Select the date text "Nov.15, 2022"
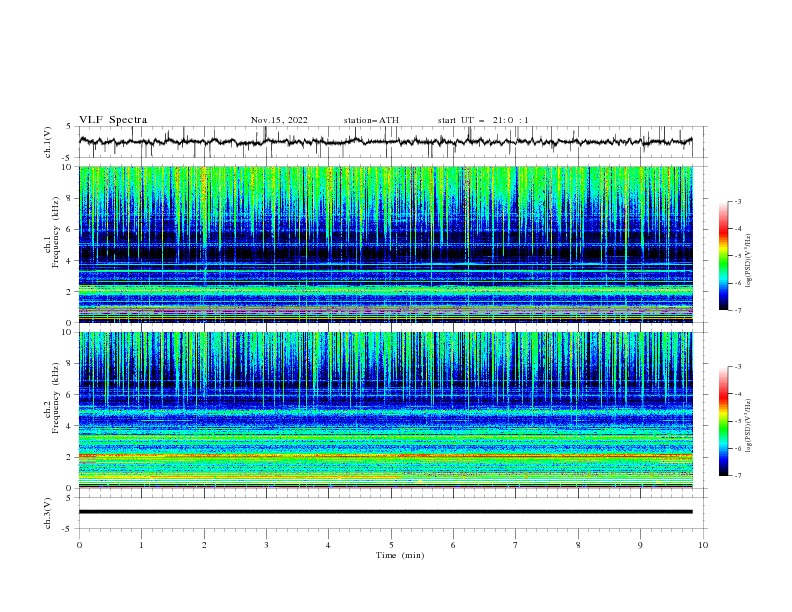Screen dimensions: 792x612 point(279,120)
